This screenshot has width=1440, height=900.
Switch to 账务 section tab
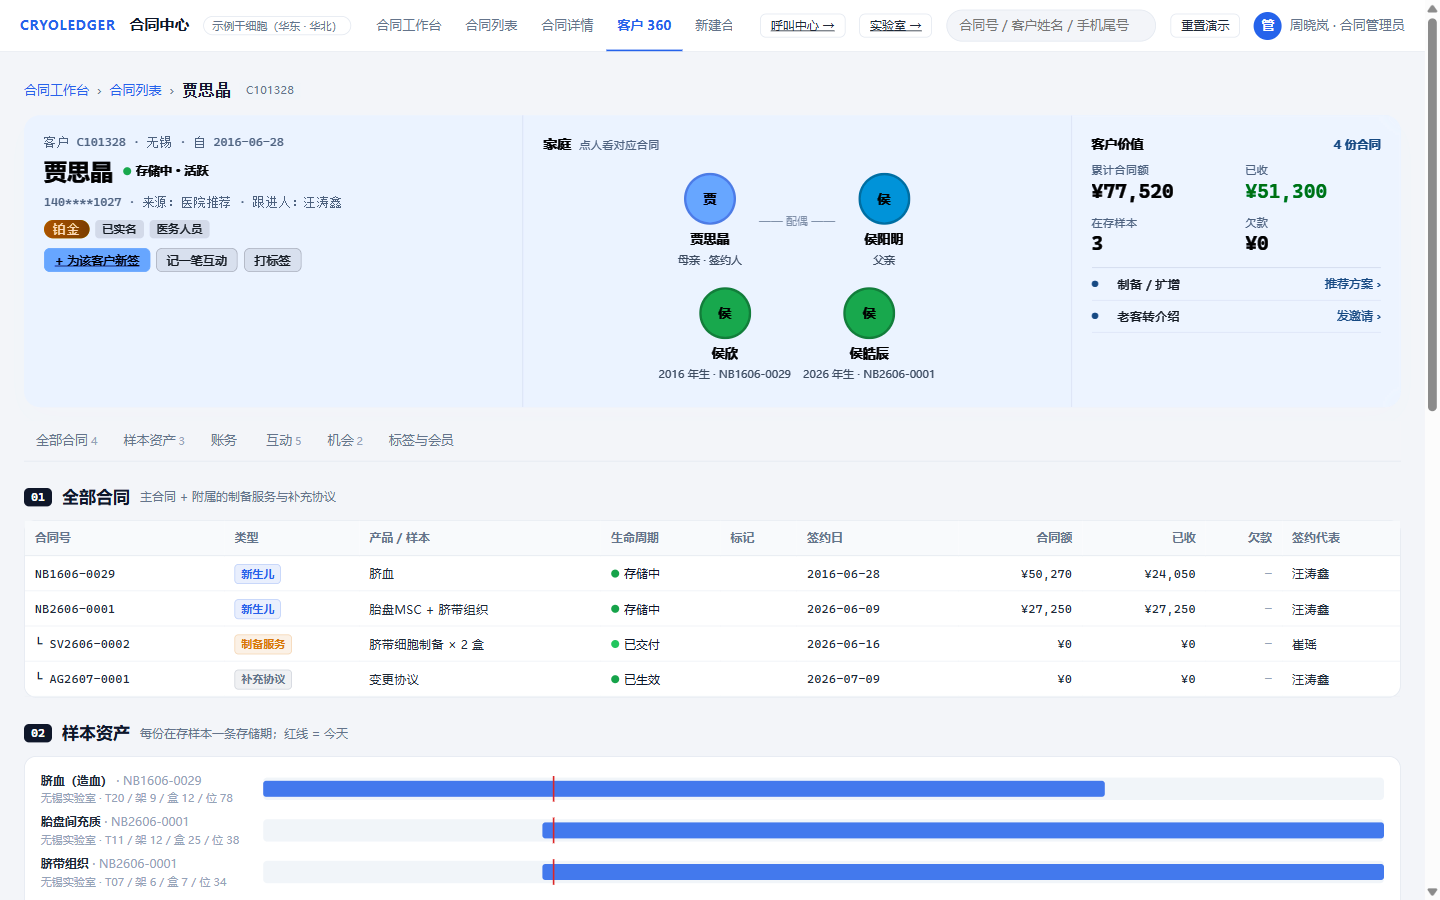point(224,440)
